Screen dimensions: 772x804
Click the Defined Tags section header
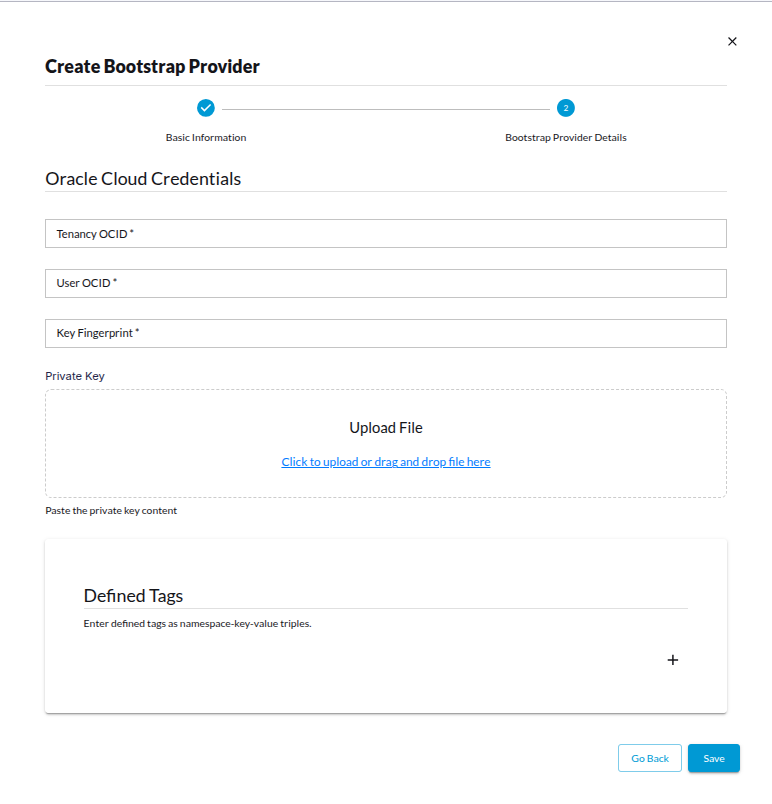(133, 595)
